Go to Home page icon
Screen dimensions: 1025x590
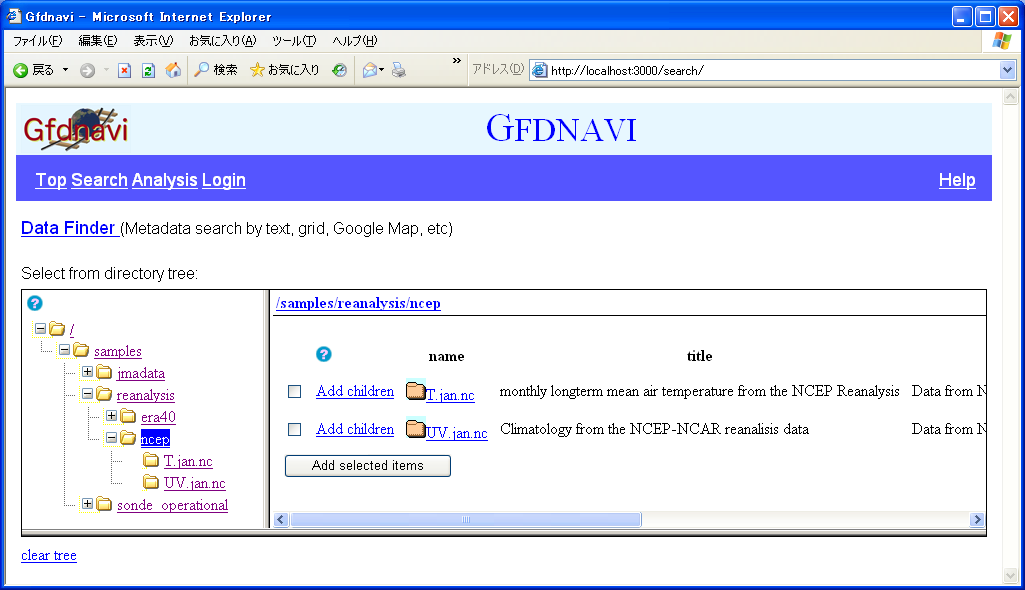click(x=173, y=70)
